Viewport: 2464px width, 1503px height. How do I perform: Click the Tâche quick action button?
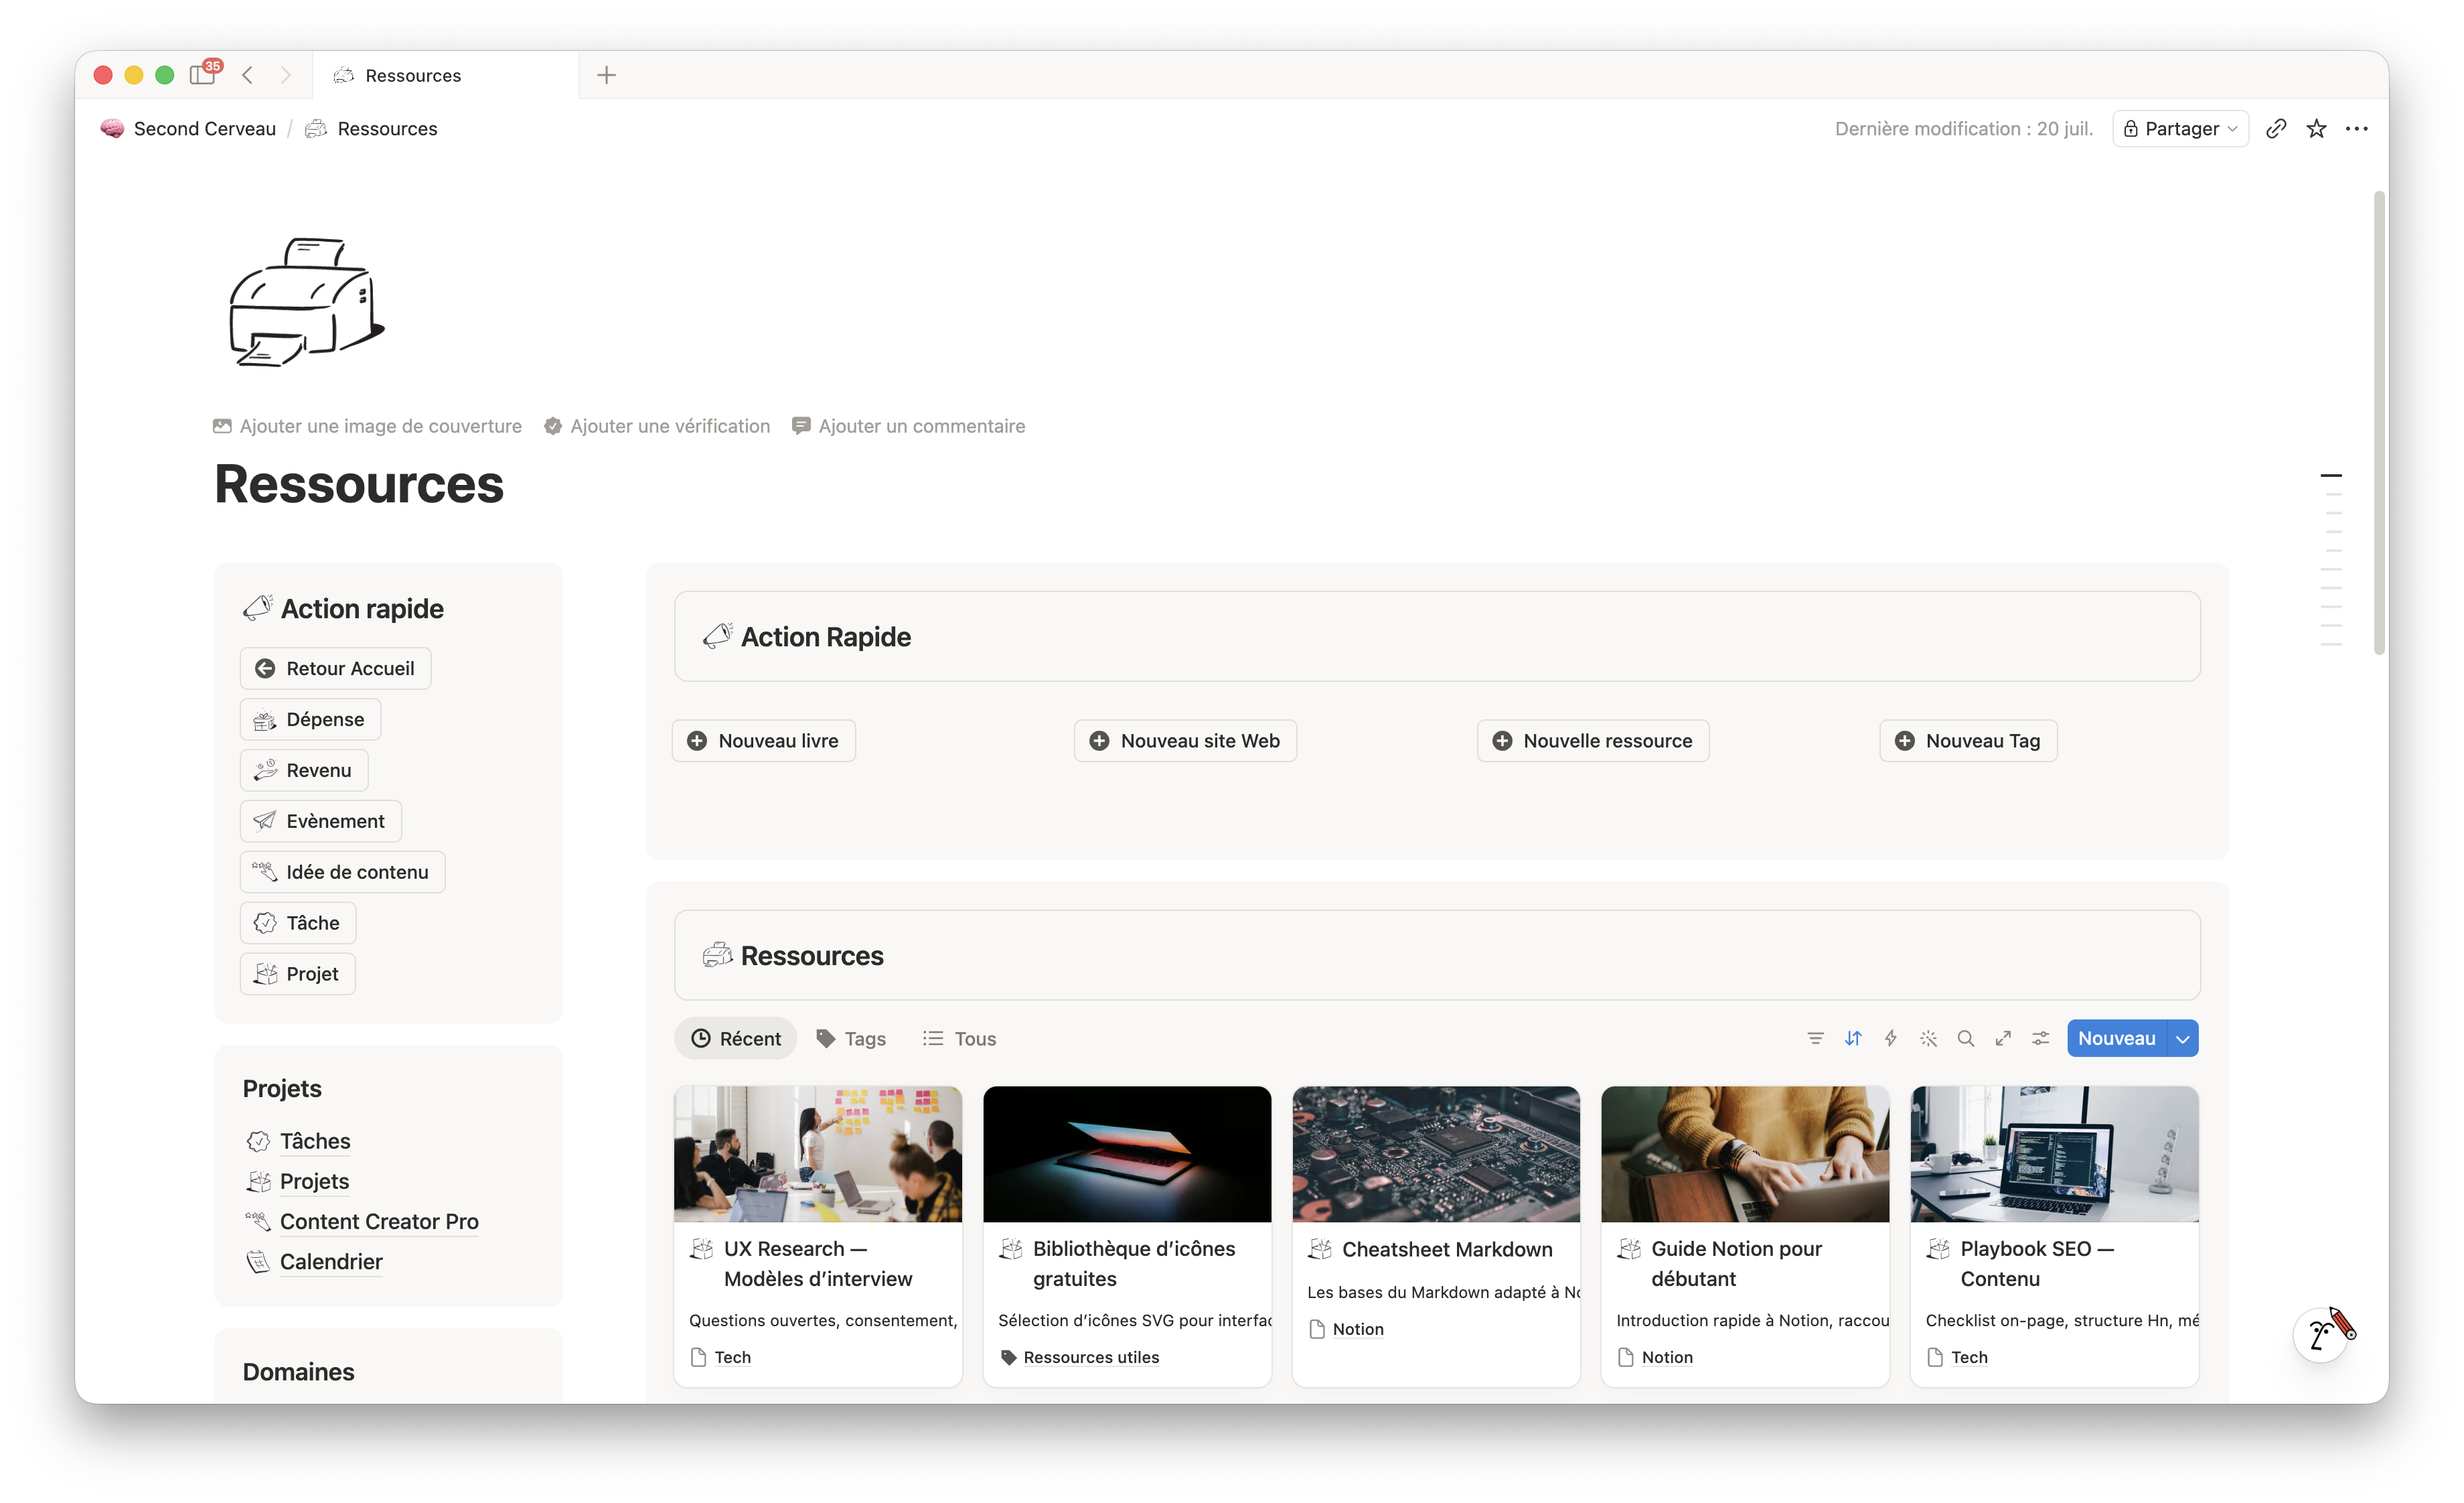coord(298,923)
